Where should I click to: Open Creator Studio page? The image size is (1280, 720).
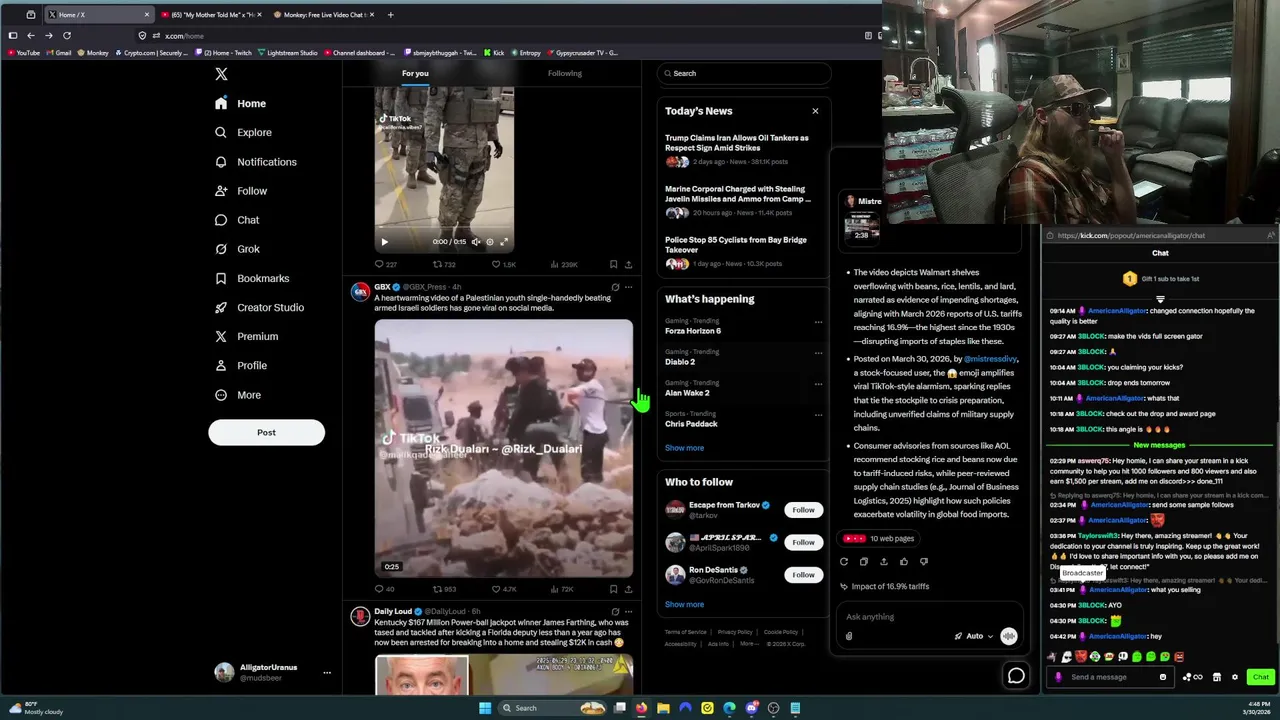click(259, 307)
